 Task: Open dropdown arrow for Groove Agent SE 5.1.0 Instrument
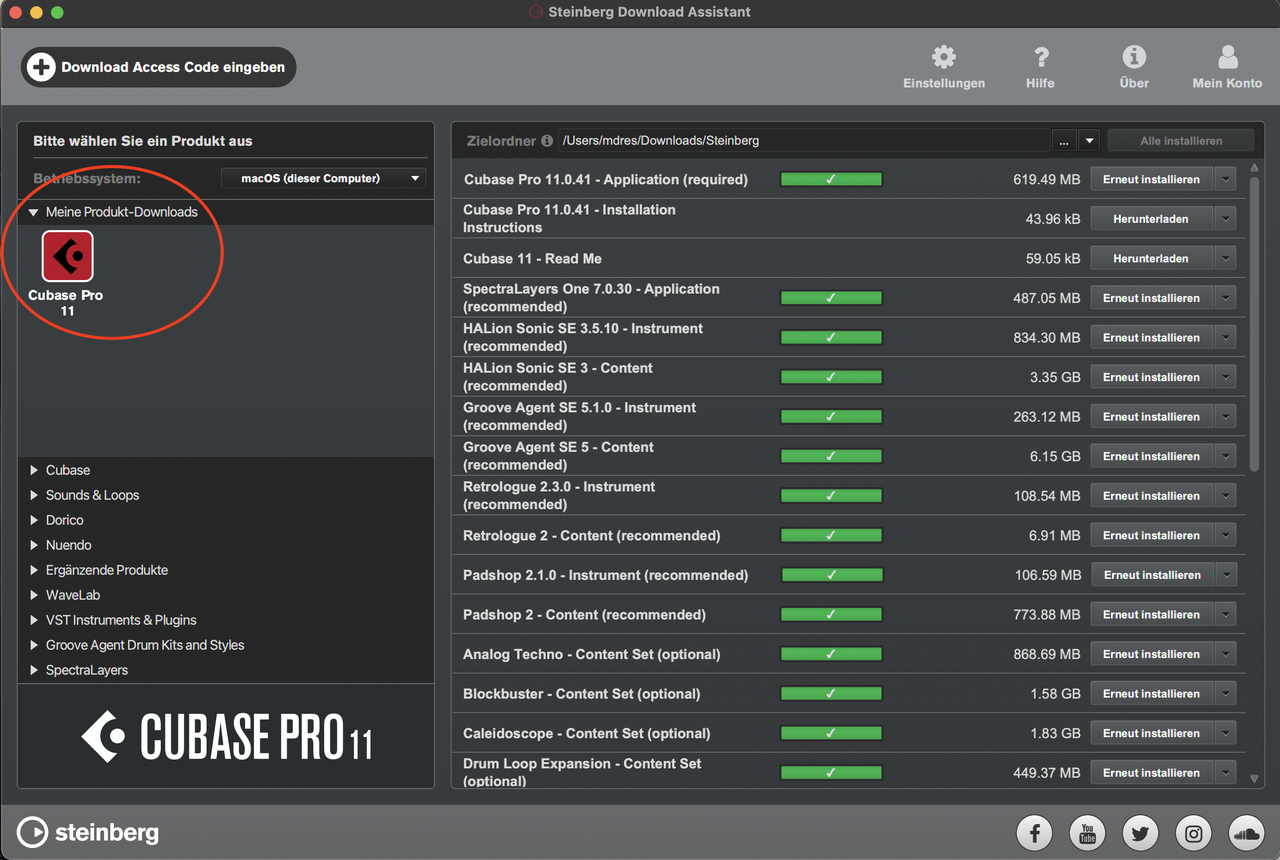(x=1226, y=416)
